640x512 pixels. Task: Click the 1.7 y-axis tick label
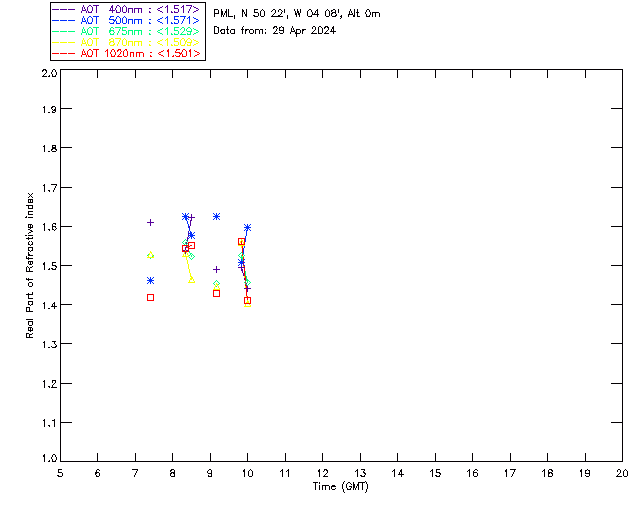pos(49,188)
